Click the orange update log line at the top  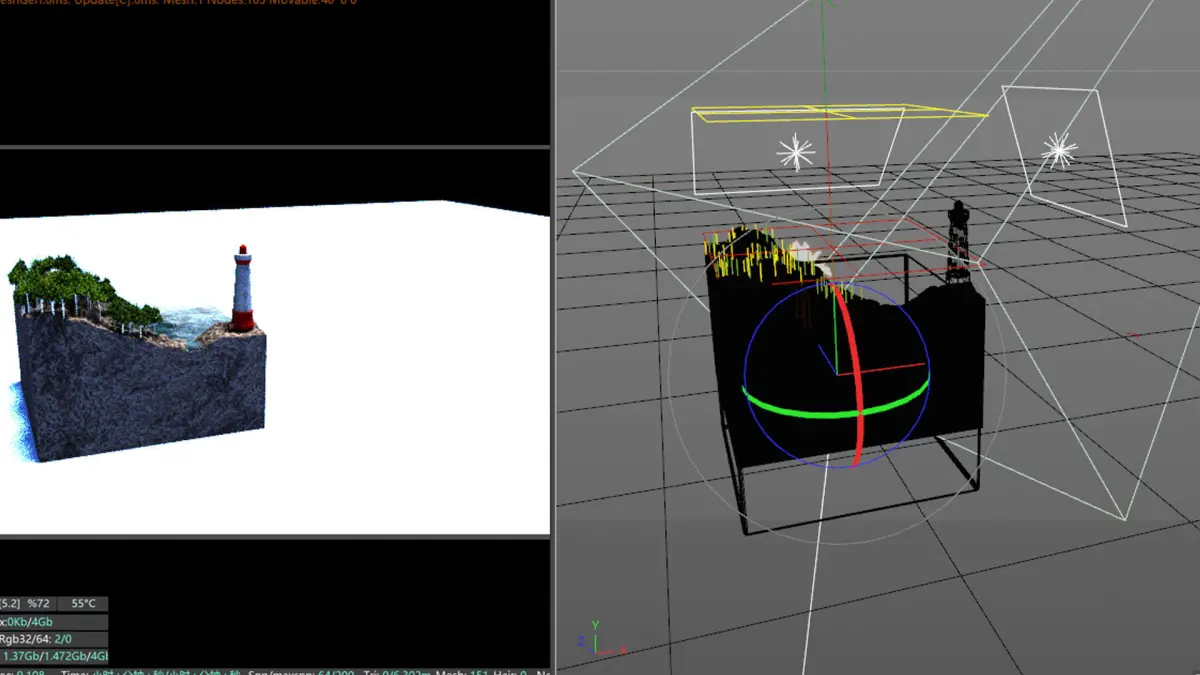tap(178, 2)
